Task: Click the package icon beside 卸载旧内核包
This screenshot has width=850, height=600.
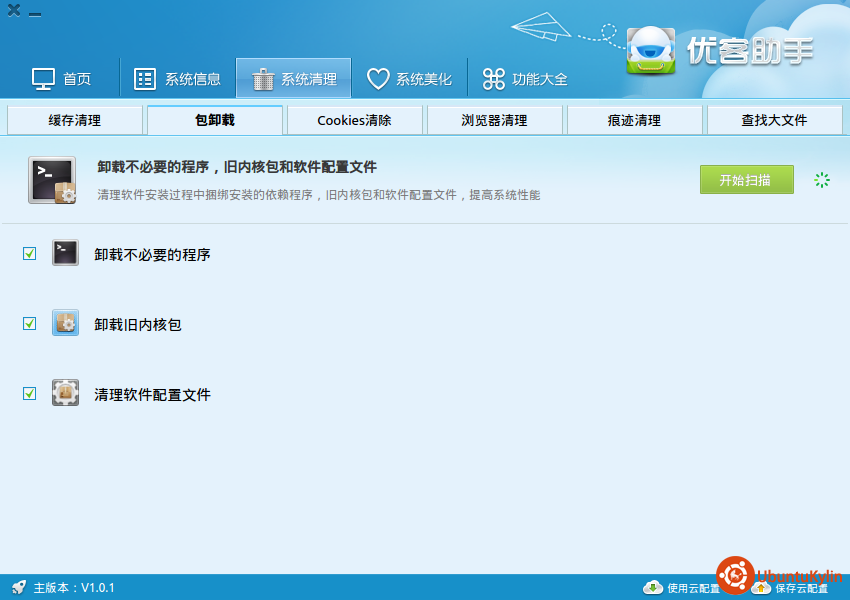Action: coord(65,323)
